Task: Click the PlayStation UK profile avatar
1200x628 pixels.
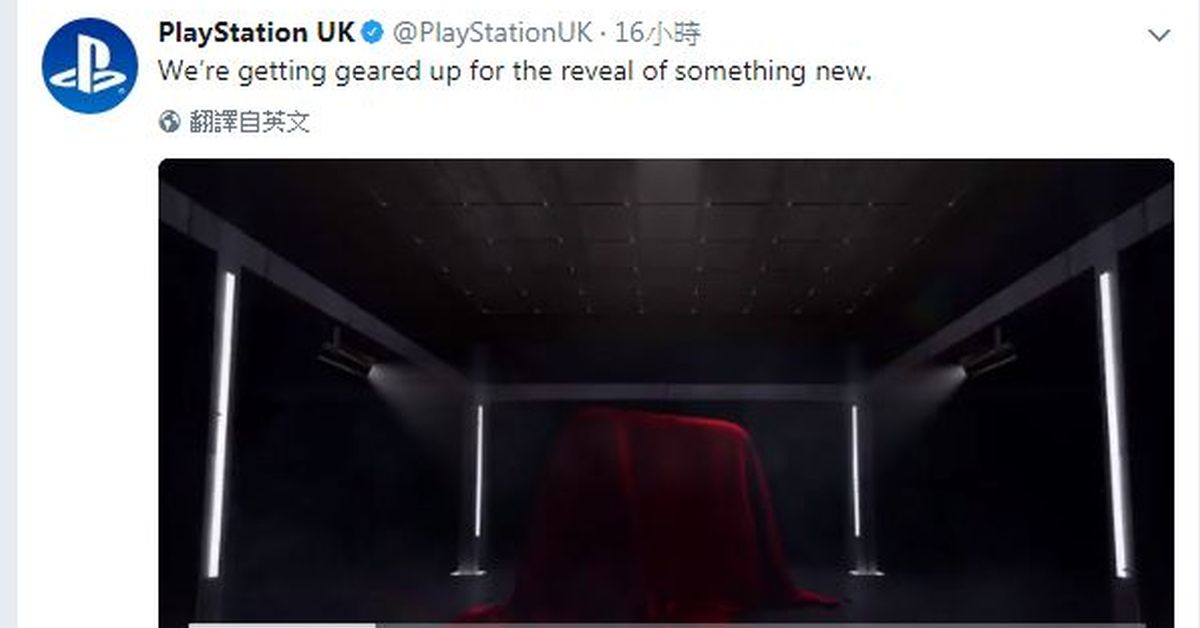Action: click(89, 66)
